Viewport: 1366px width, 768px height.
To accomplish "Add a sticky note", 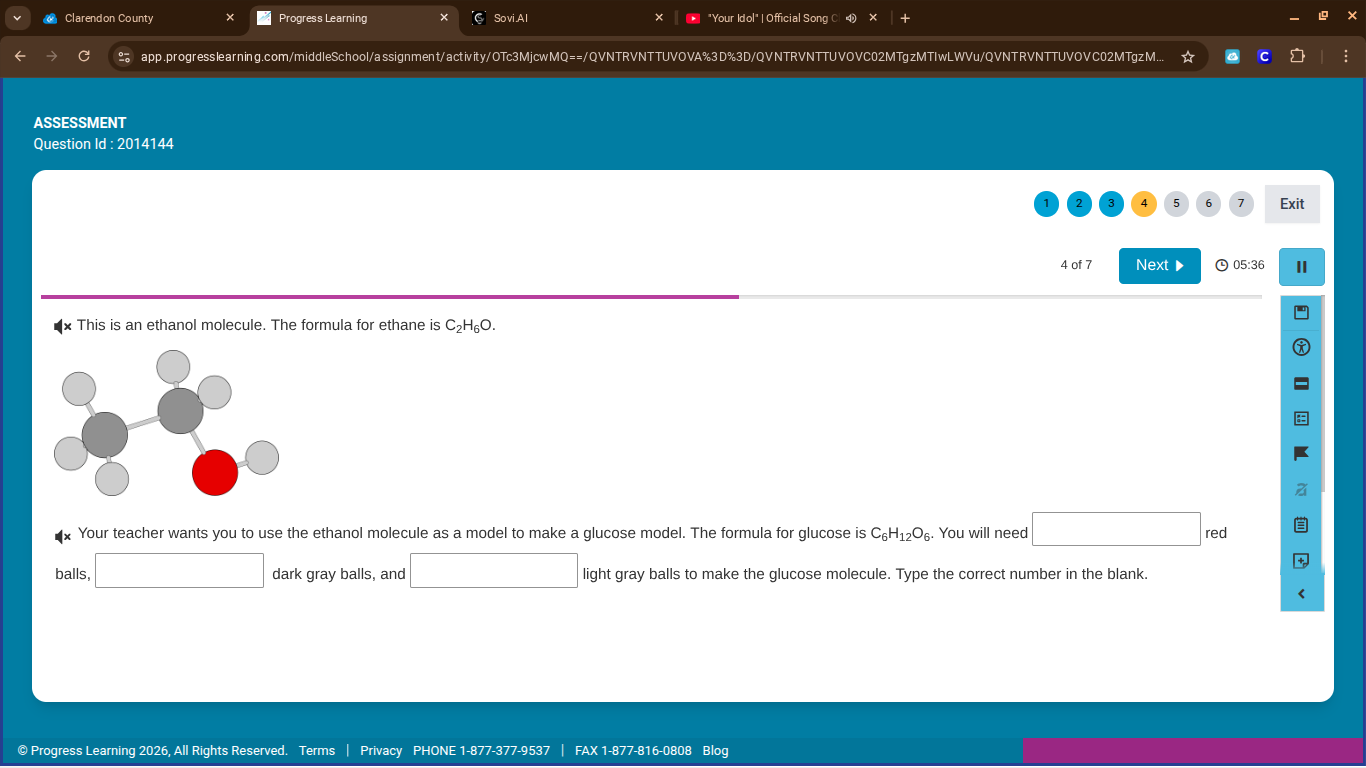I will click(x=1301, y=560).
